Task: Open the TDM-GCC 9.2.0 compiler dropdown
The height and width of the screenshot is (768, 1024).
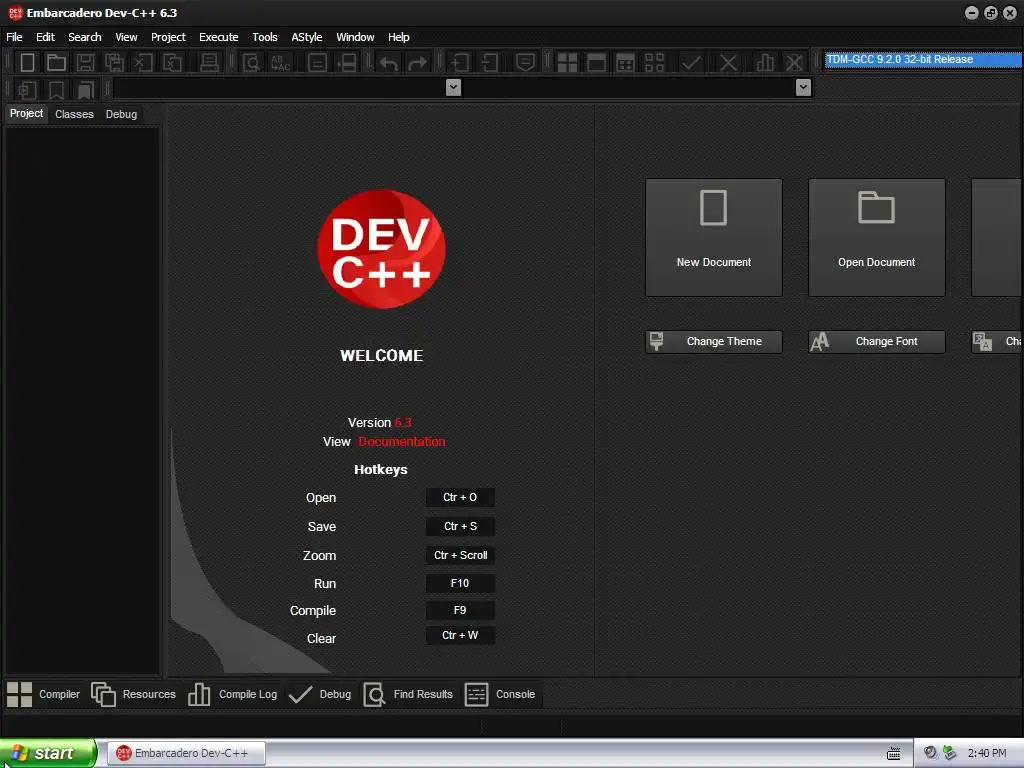Action: (x=923, y=59)
